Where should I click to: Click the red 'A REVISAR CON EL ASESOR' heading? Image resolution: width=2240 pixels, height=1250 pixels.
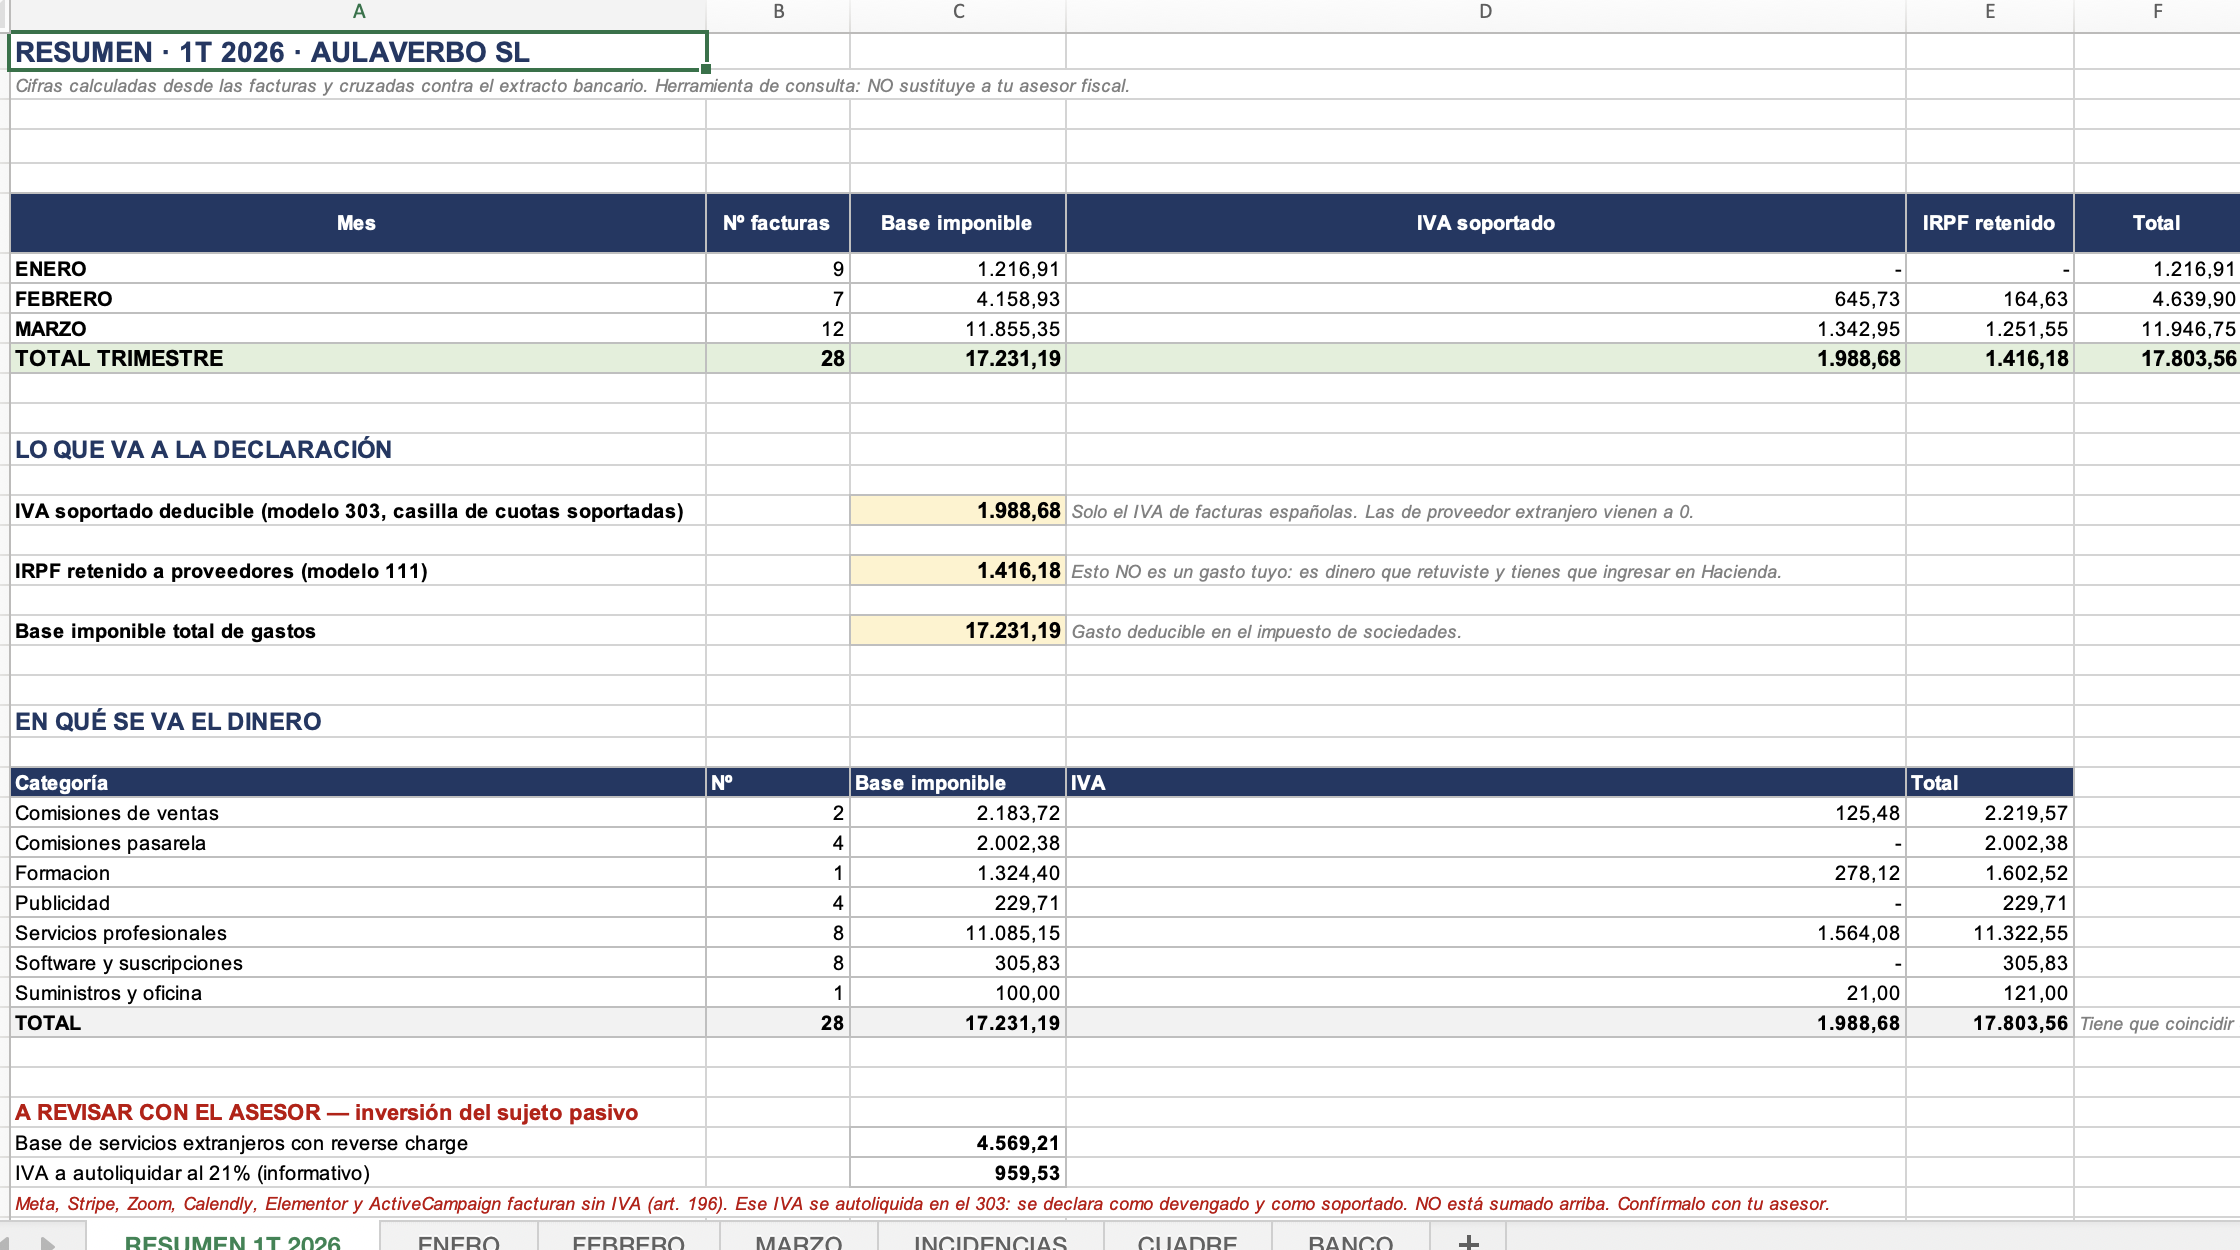click(326, 1113)
